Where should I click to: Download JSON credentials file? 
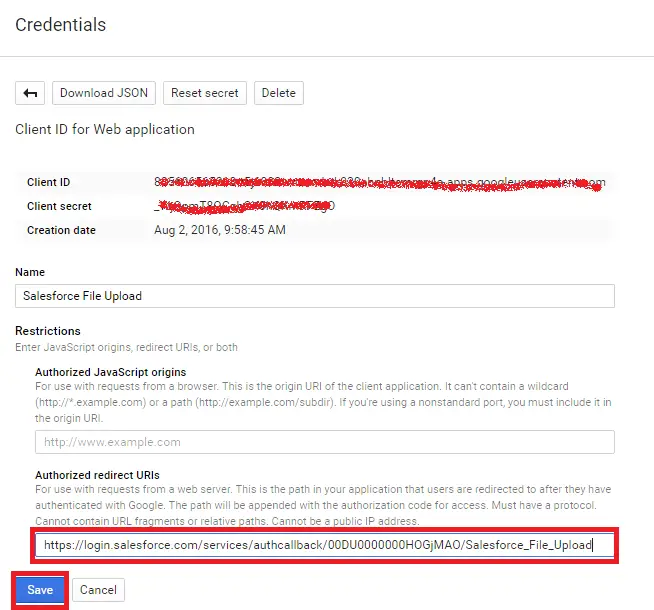(104, 93)
